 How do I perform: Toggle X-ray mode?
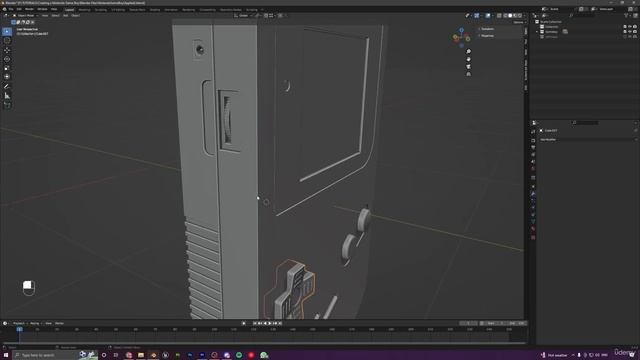(499, 16)
